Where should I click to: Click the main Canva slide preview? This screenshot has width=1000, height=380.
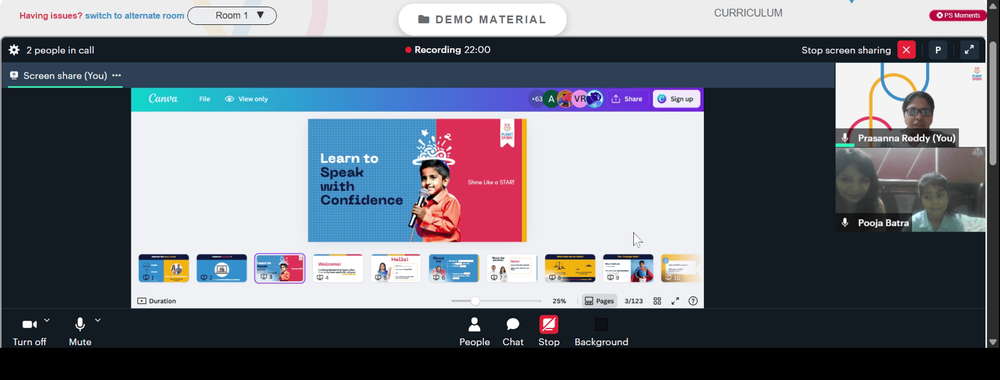point(417,180)
